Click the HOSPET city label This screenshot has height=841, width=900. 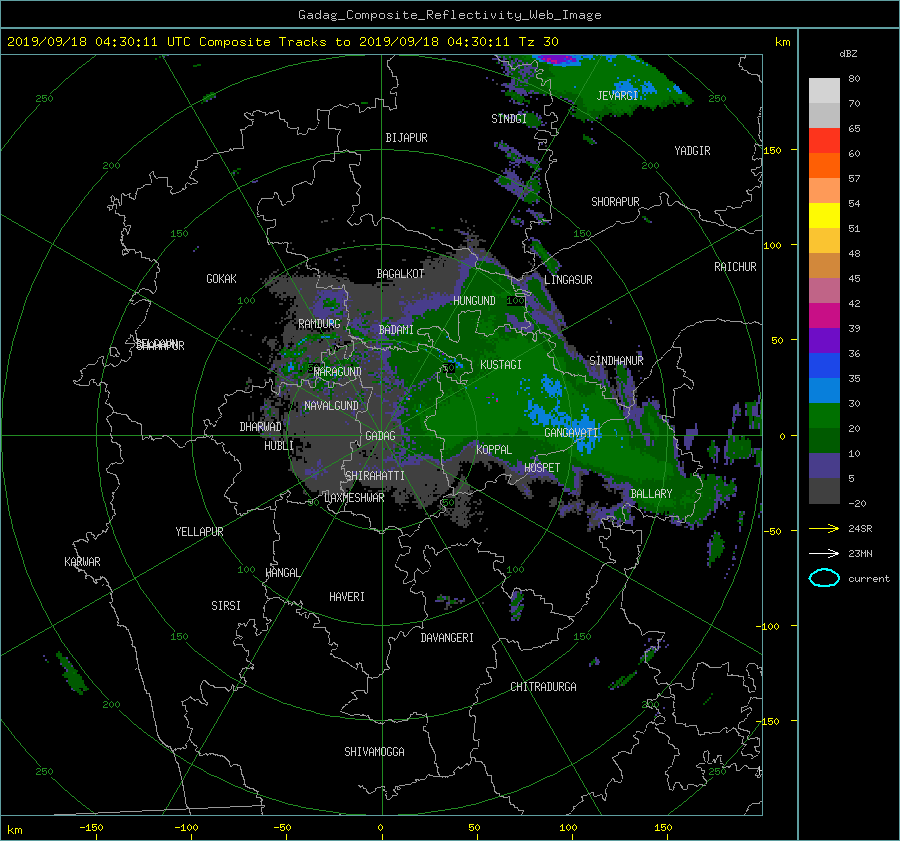tap(542, 468)
